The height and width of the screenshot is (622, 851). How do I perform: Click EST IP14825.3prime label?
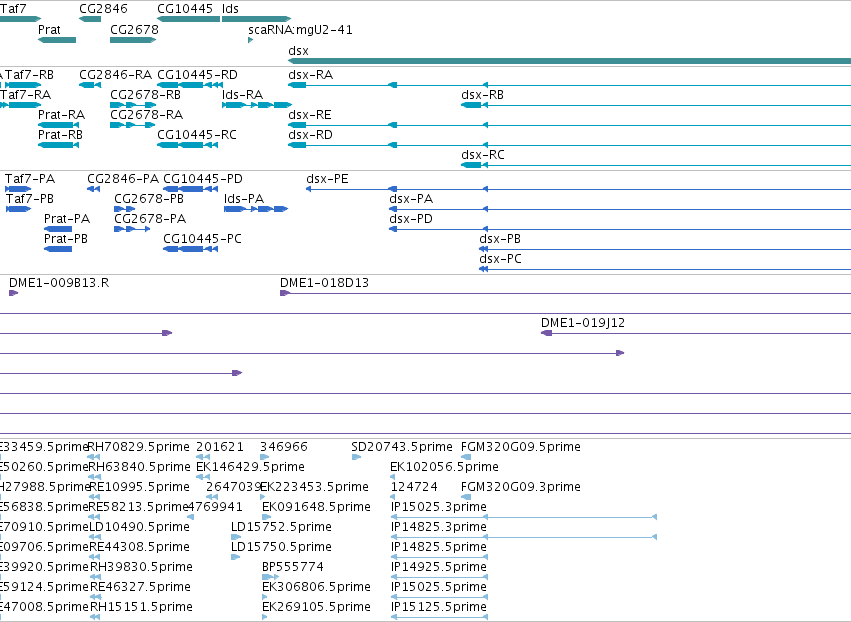[439, 528]
